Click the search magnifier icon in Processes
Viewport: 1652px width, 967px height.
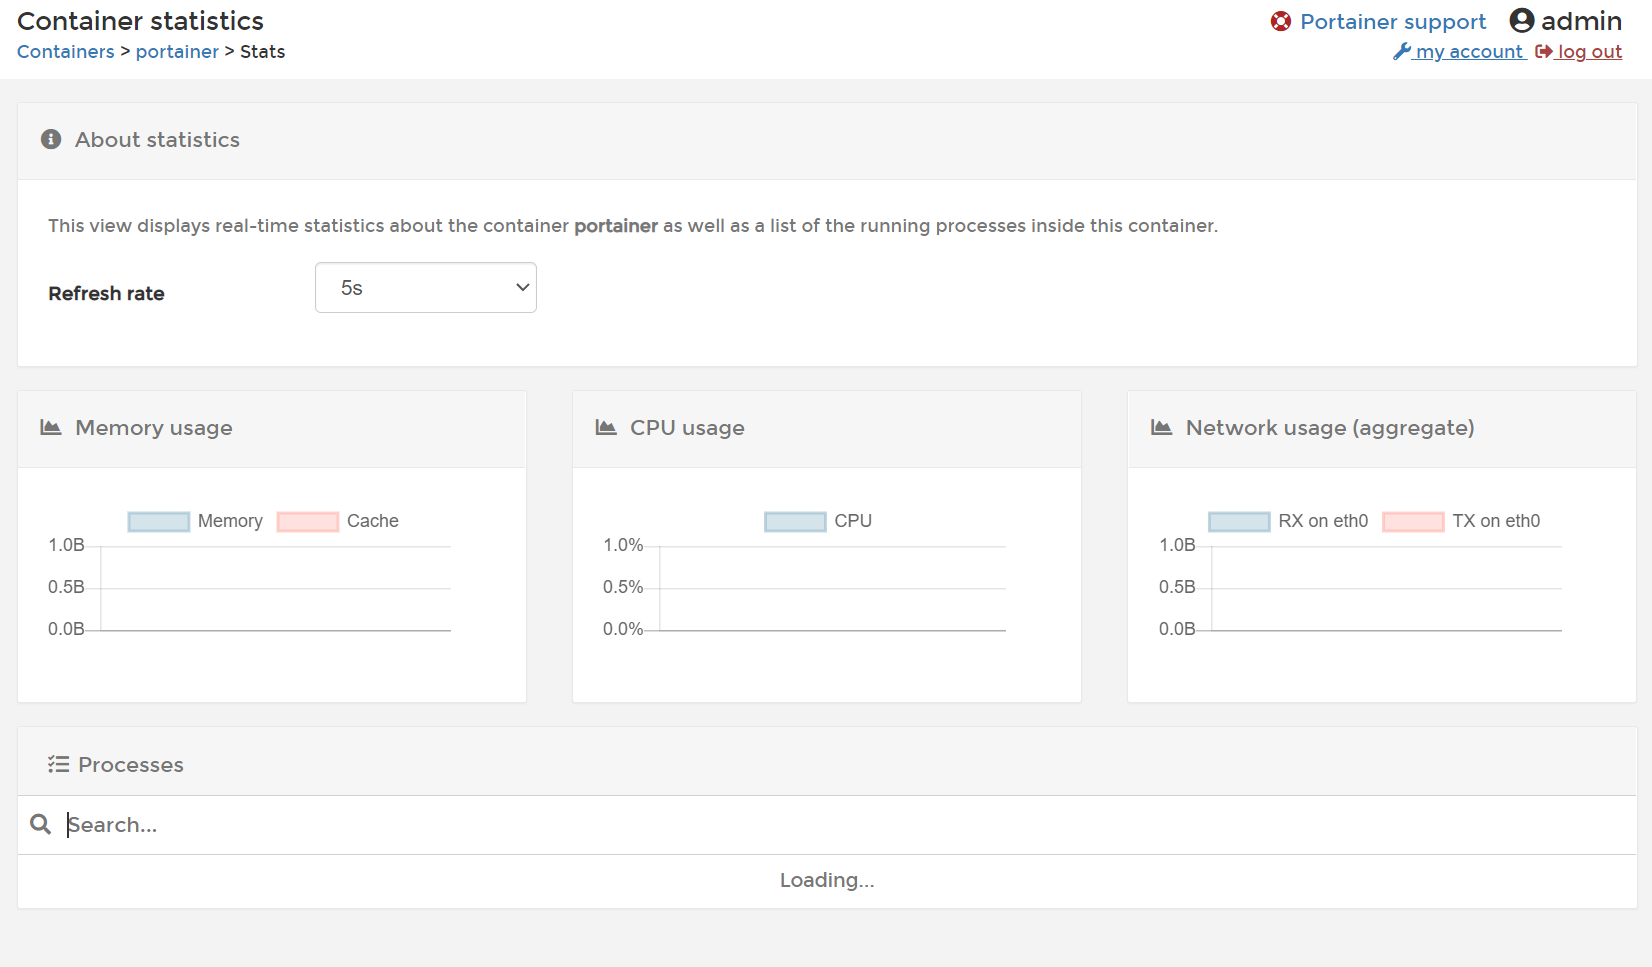(x=40, y=824)
